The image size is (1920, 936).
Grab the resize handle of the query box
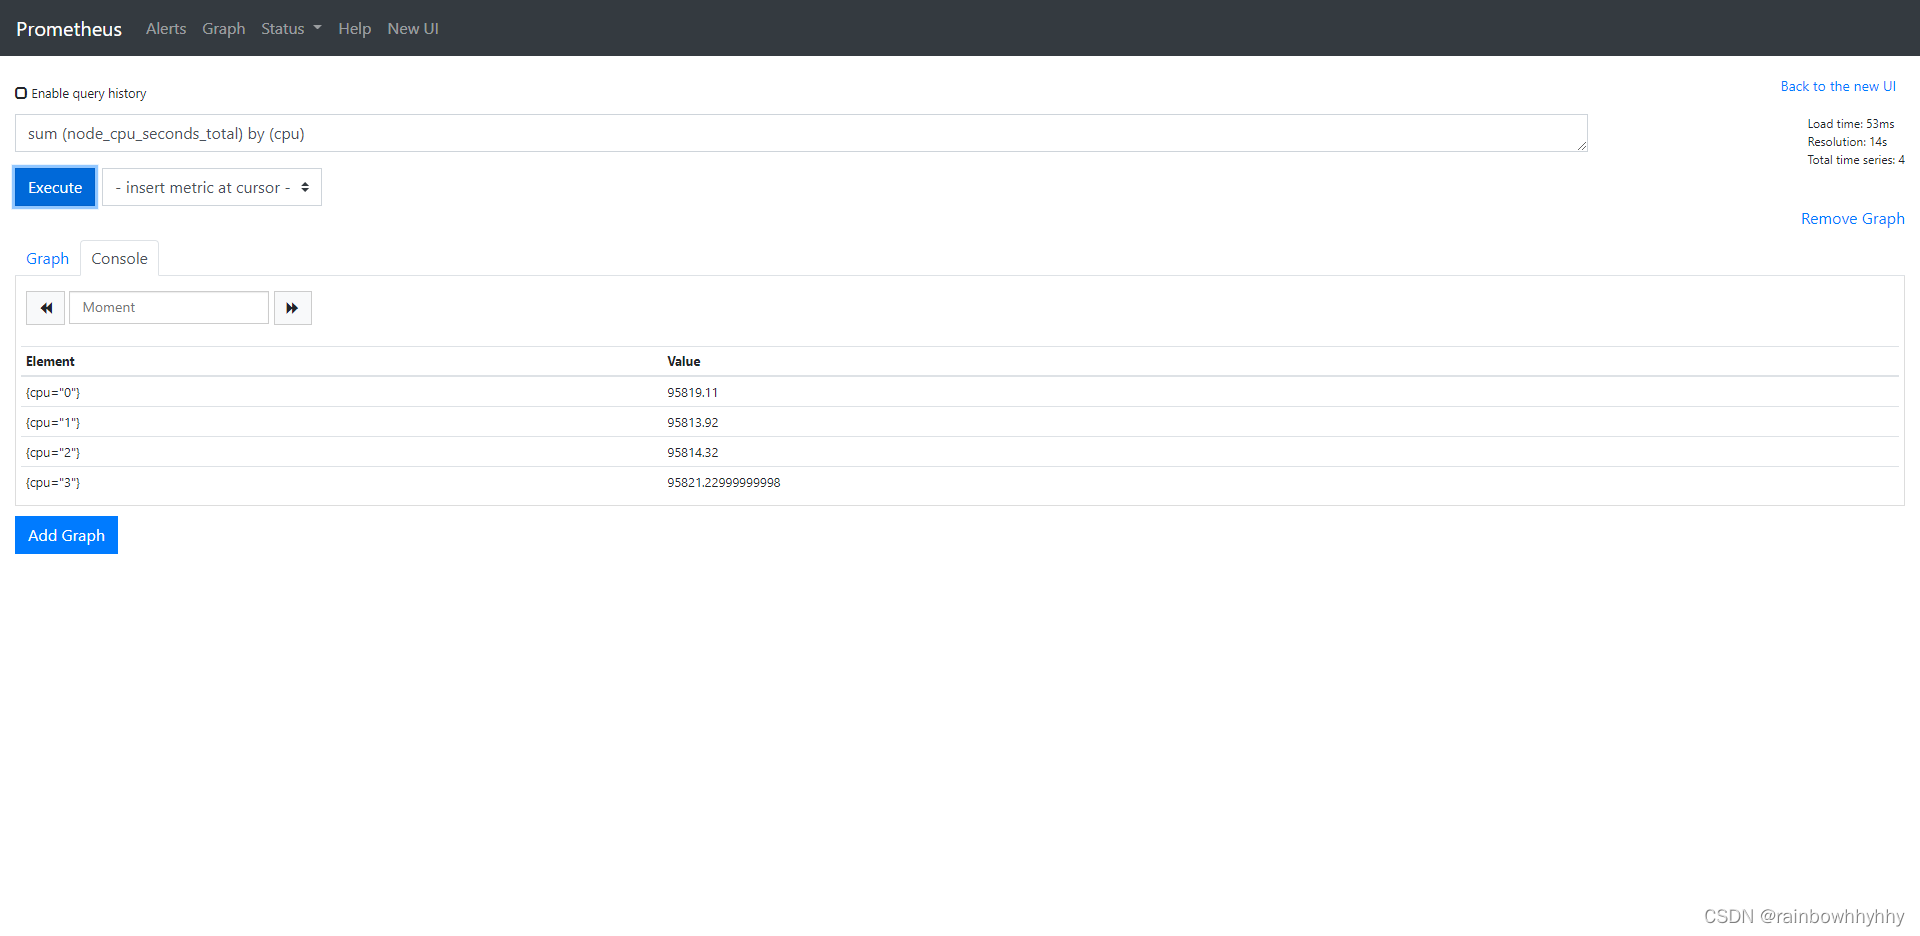(1582, 146)
